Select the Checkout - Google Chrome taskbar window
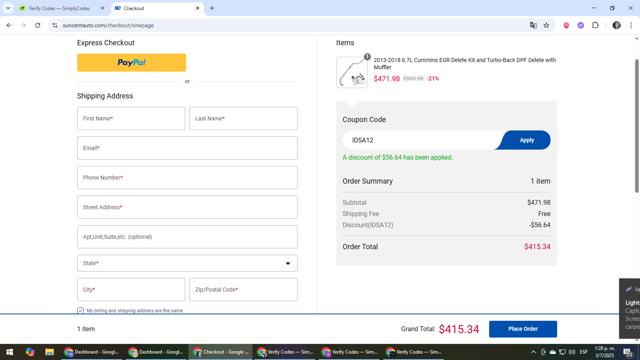This screenshot has width=640, height=360. tap(220, 352)
